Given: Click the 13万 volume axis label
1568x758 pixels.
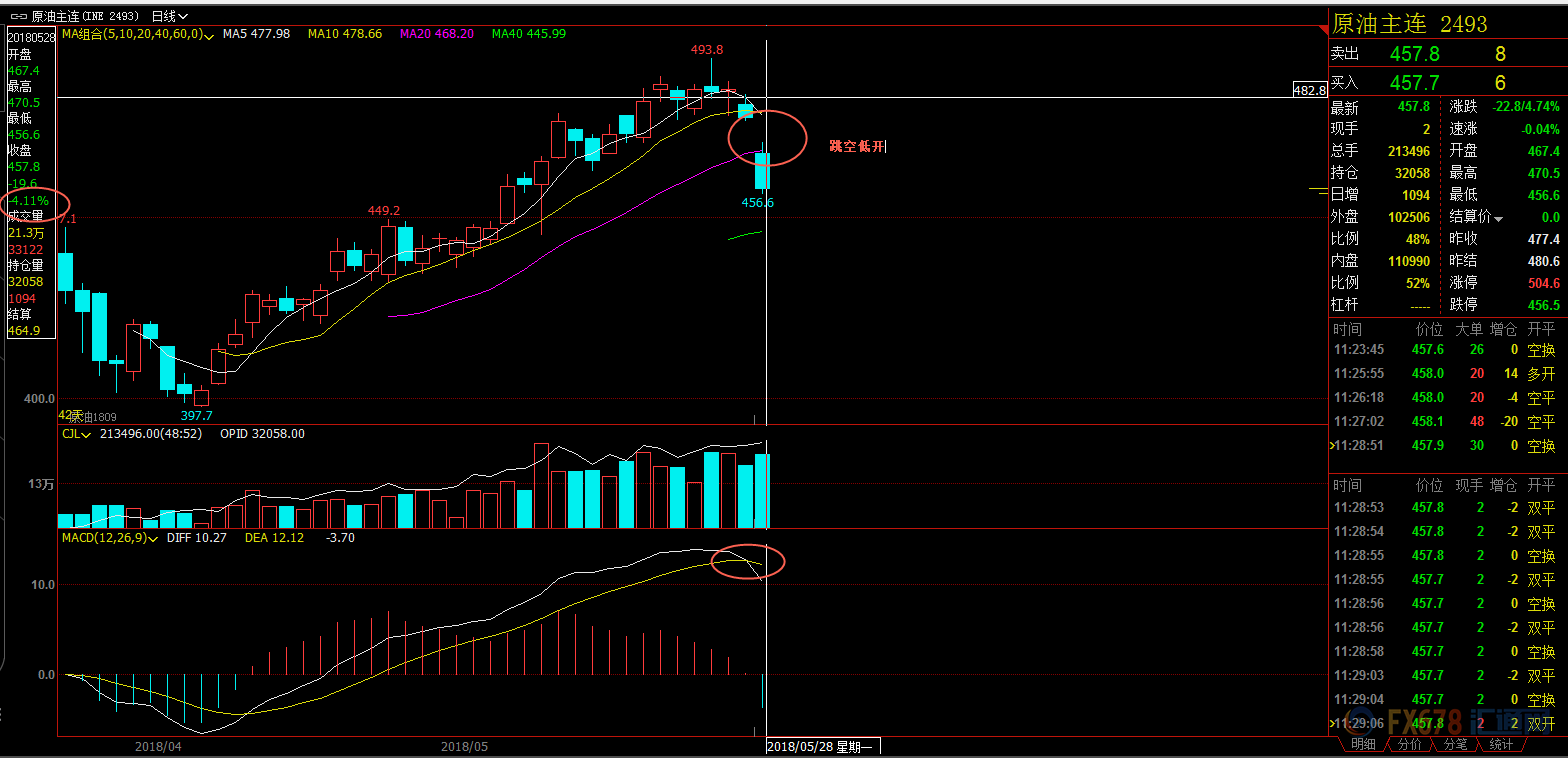Looking at the screenshot, I should 41,484.
